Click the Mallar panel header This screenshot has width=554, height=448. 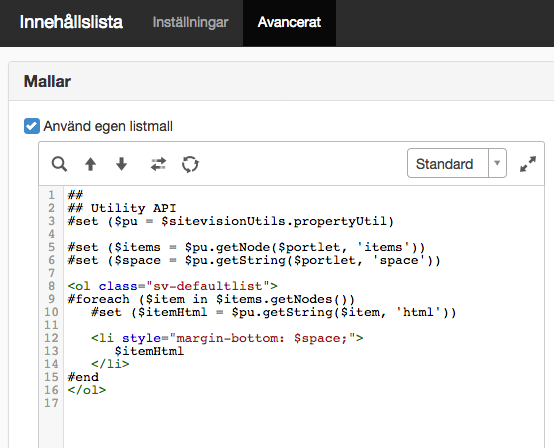point(281,81)
